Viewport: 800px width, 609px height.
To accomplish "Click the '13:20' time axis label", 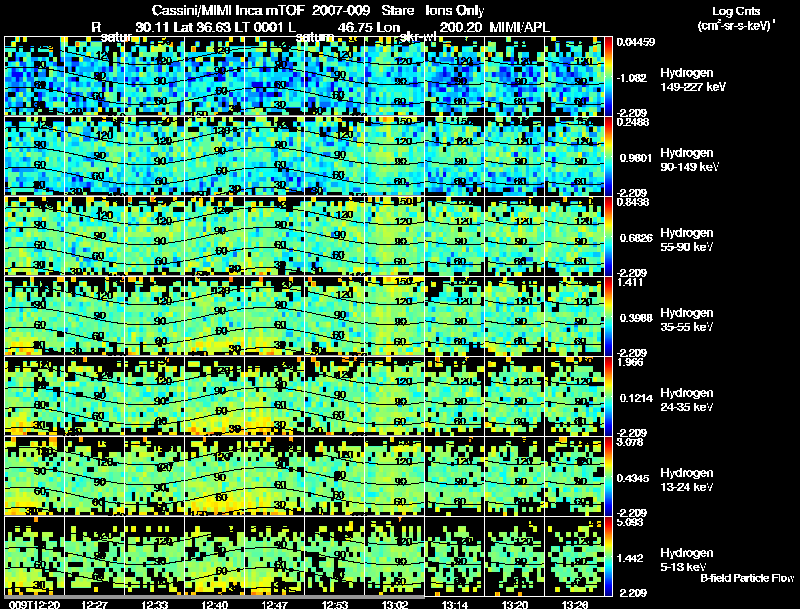I will (515, 604).
